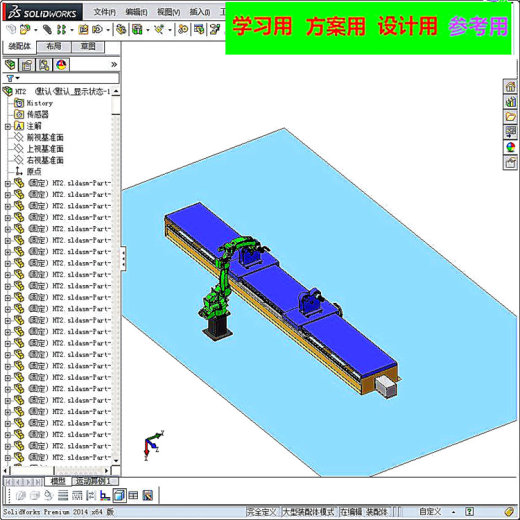Click the colorful picture icon in bottom toolbar
This screenshot has width=520, height=520.
pyautogui.click(x=148, y=496)
